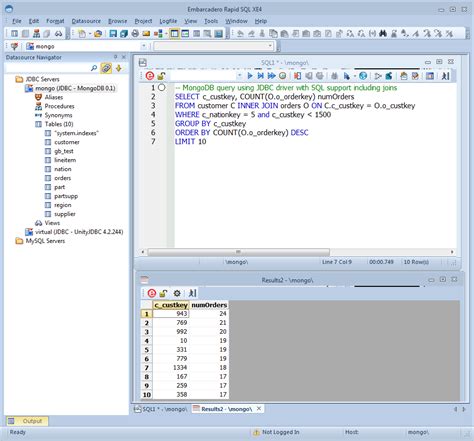
Task: Open the Project menu
Action: pos(143,21)
